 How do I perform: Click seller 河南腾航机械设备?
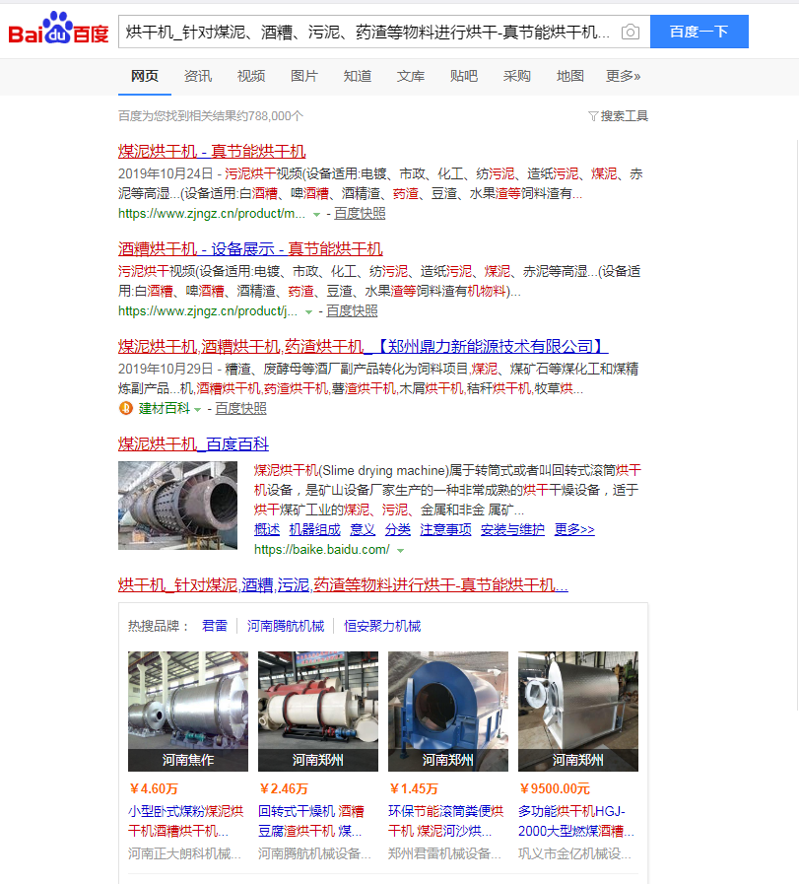[315, 854]
